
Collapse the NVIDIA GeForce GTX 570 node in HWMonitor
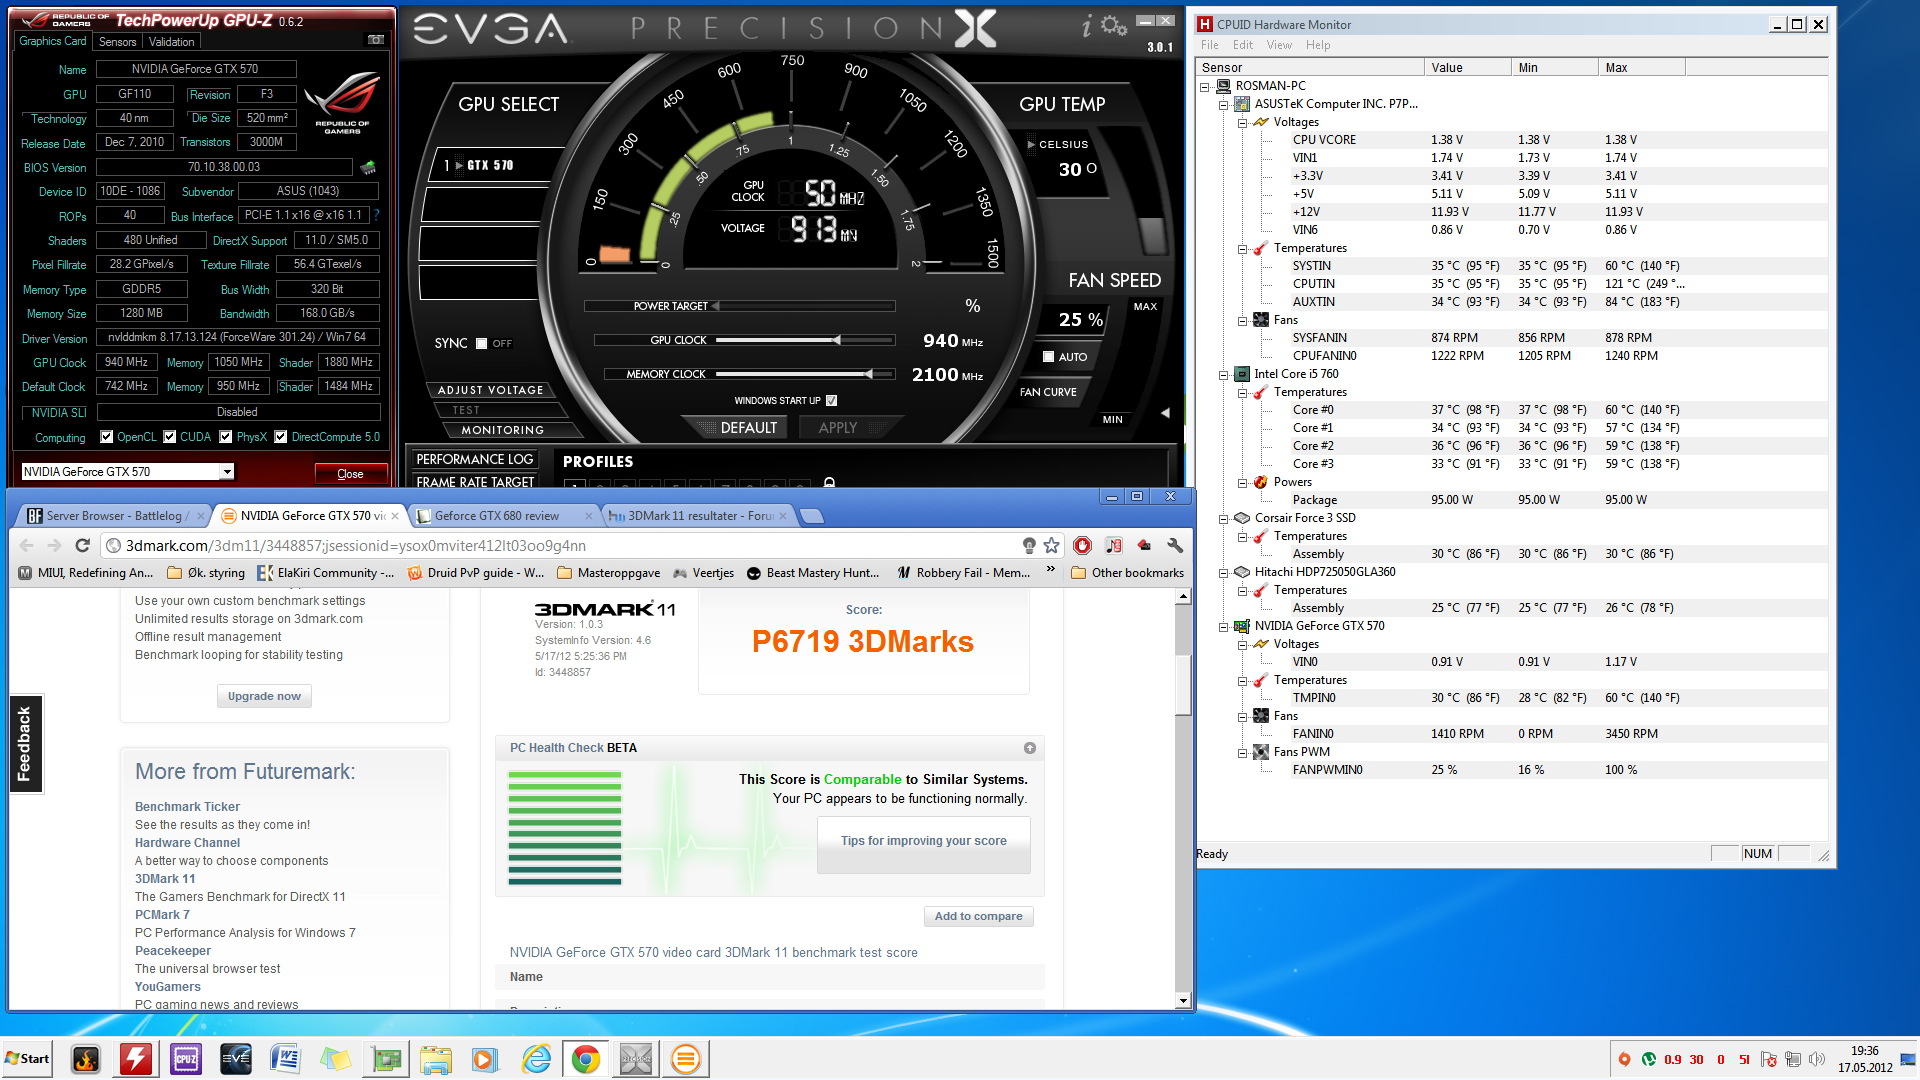tap(1223, 626)
